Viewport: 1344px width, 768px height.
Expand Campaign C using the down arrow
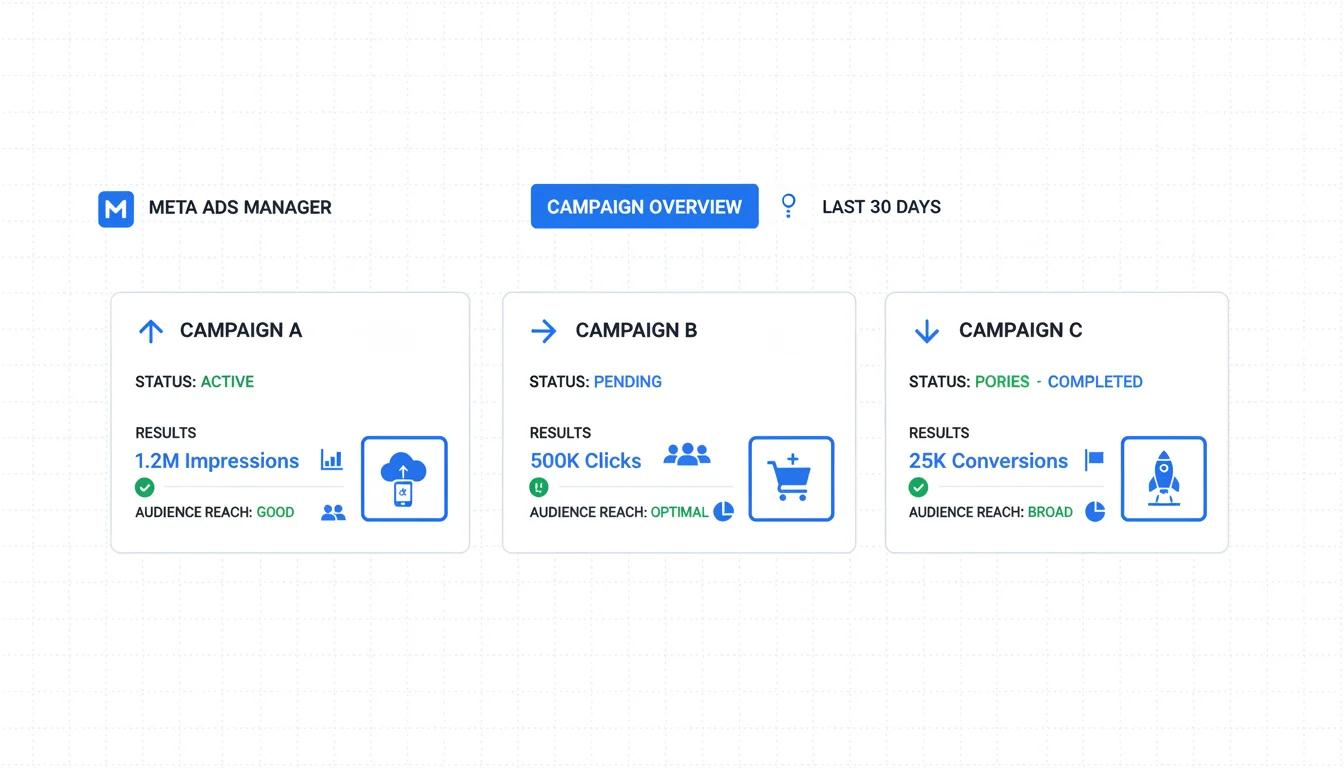tap(927, 331)
